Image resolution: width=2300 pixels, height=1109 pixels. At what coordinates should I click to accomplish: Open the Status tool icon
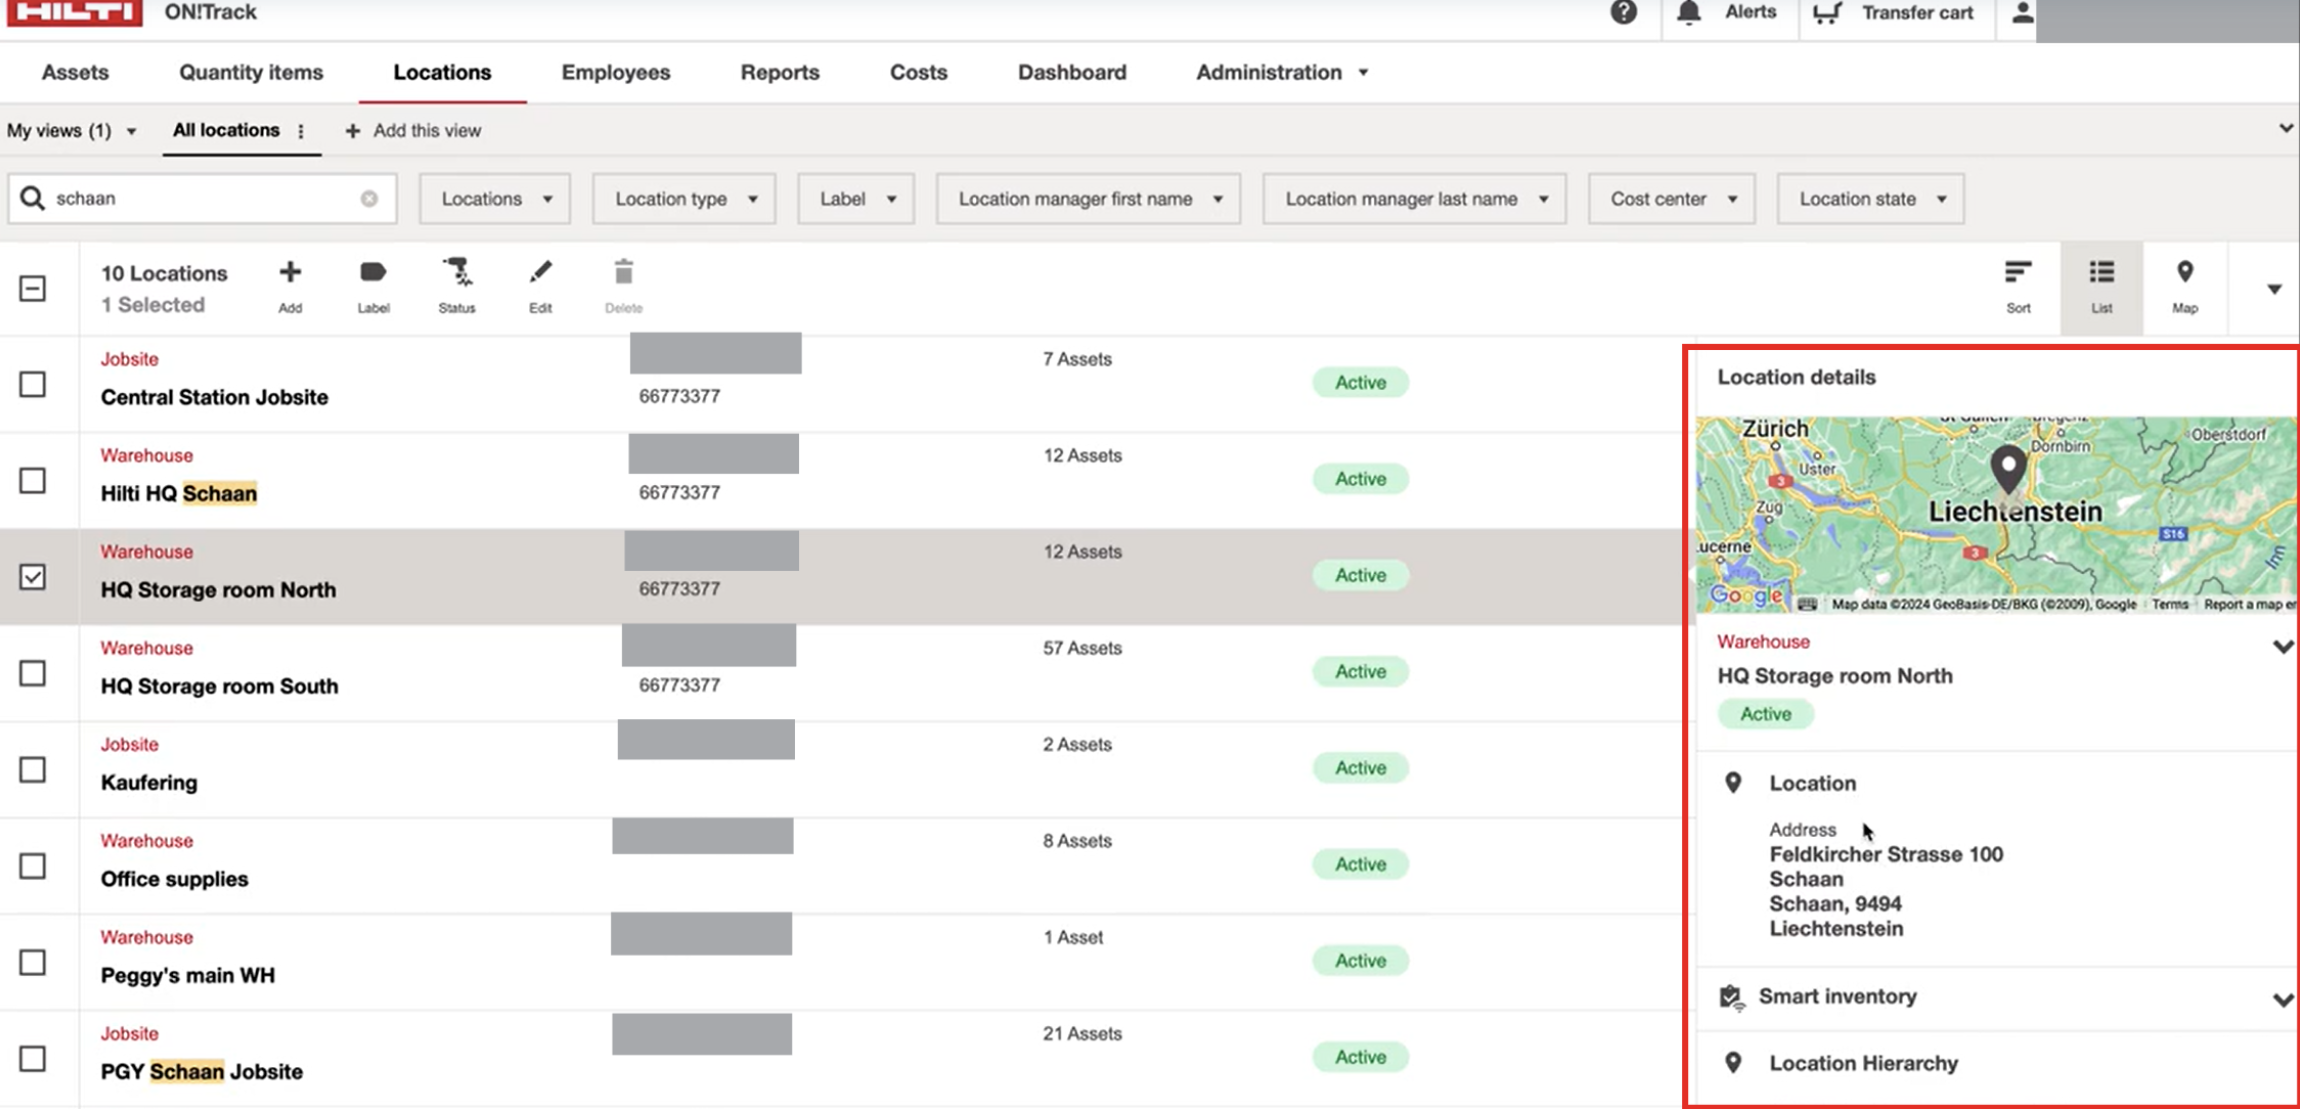(457, 272)
